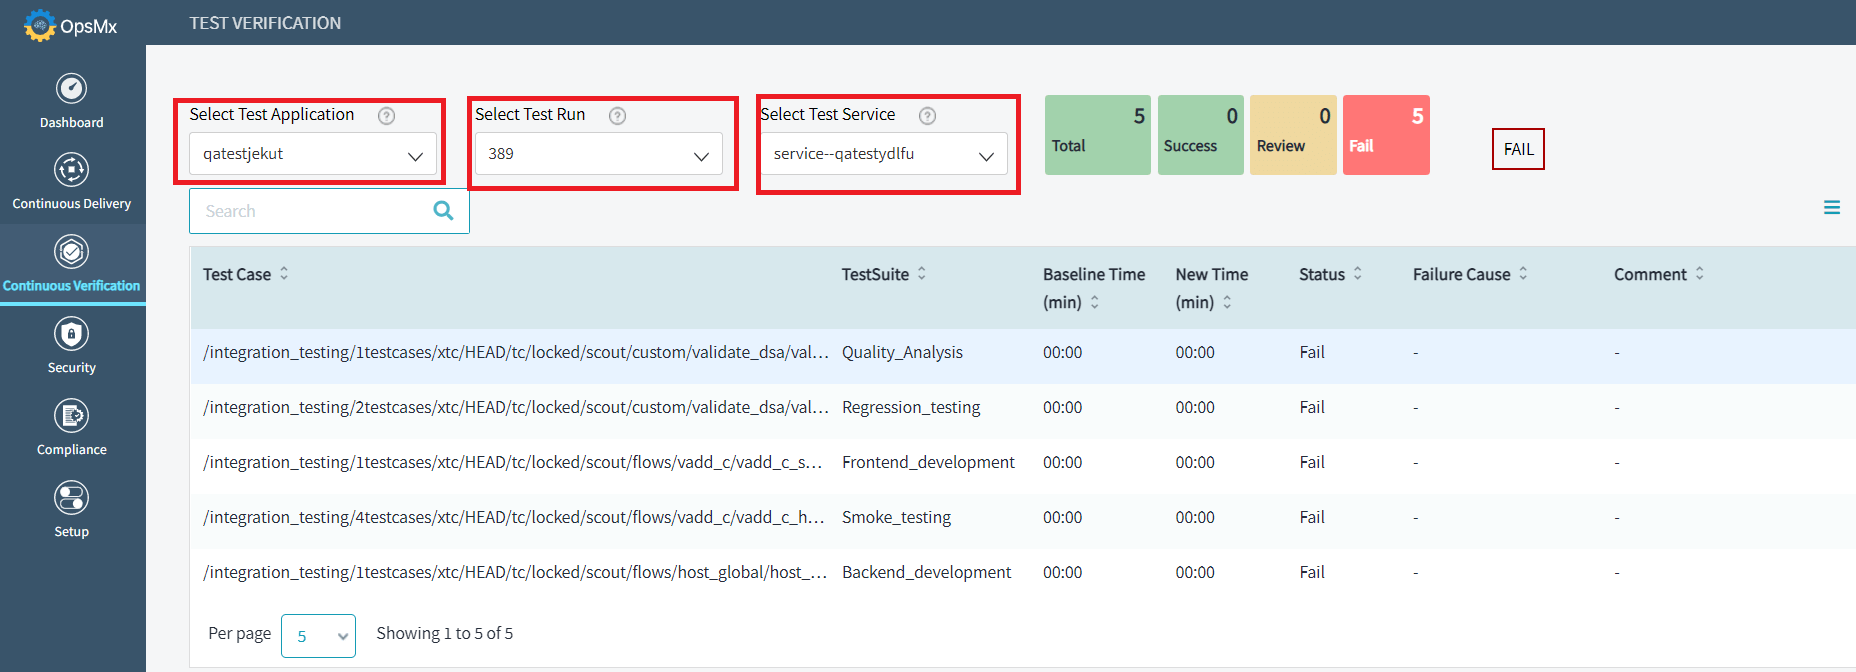Click the Regression_testing row test case path
Screen dimensions: 1856x672
pyautogui.click(x=516, y=407)
